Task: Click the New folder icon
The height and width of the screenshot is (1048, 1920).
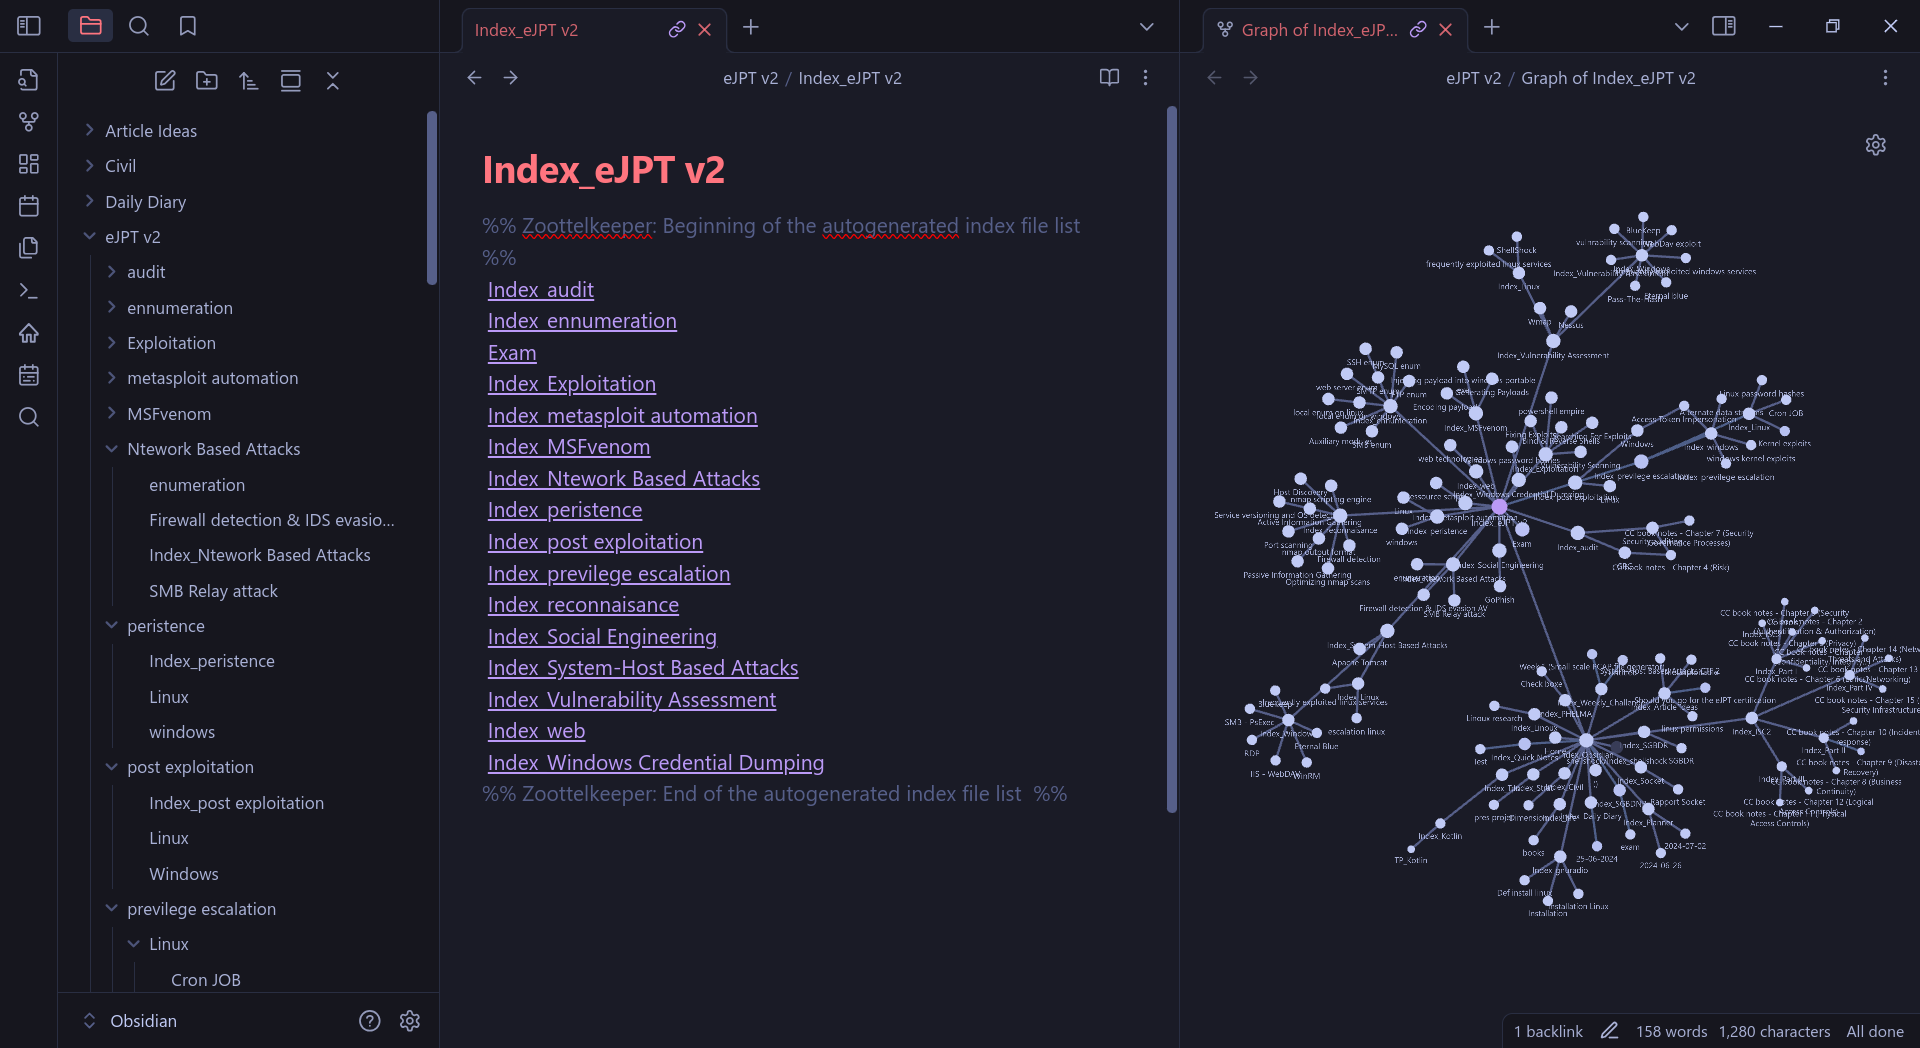Action: coord(207,81)
